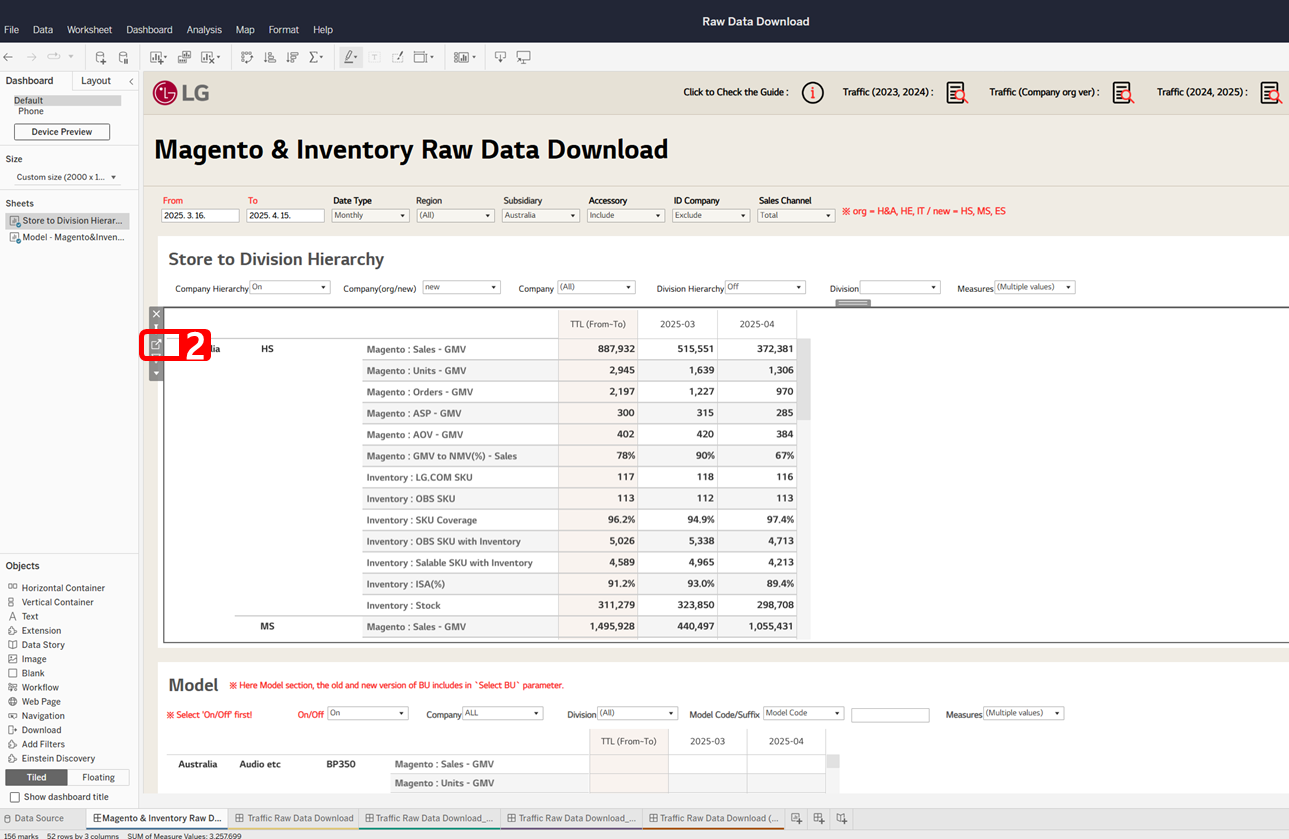This screenshot has width=1289, height=839.
Task: Open the Guide info icon
Action: pyautogui.click(x=812, y=93)
